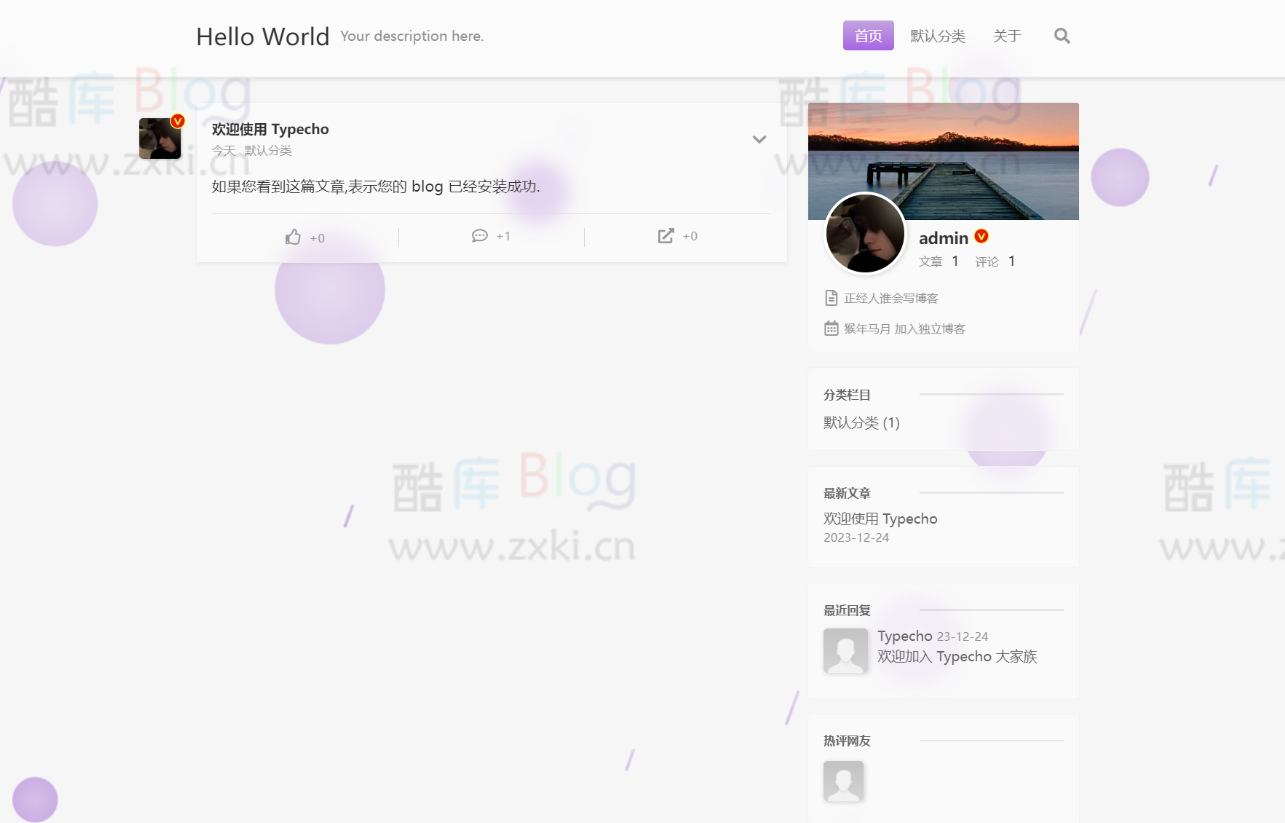Select the 首页 menu item

(x=867, y=35)
